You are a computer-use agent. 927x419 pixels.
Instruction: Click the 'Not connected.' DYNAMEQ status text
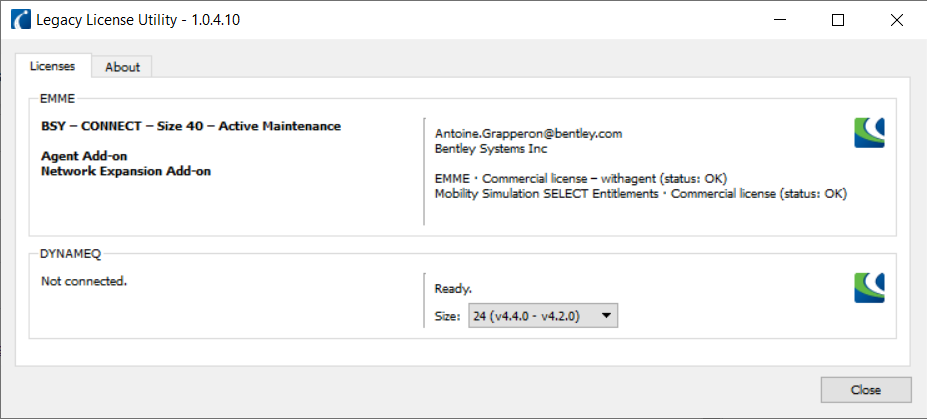(x=84, y=281)
